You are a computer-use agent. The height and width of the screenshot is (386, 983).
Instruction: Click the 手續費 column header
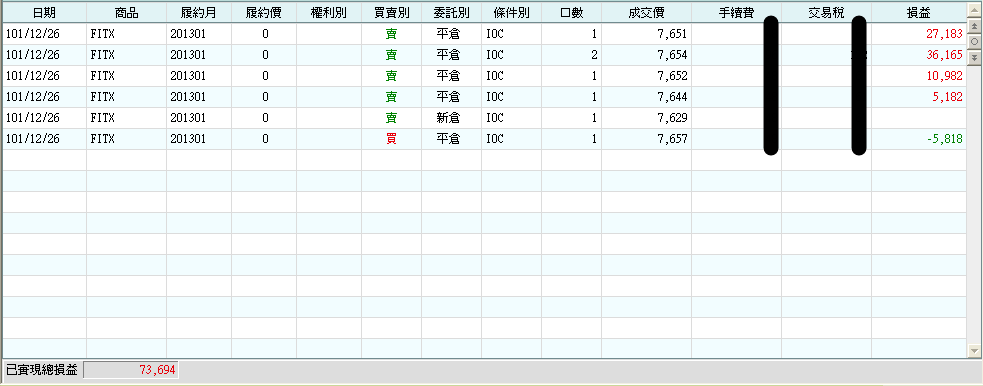736,13
